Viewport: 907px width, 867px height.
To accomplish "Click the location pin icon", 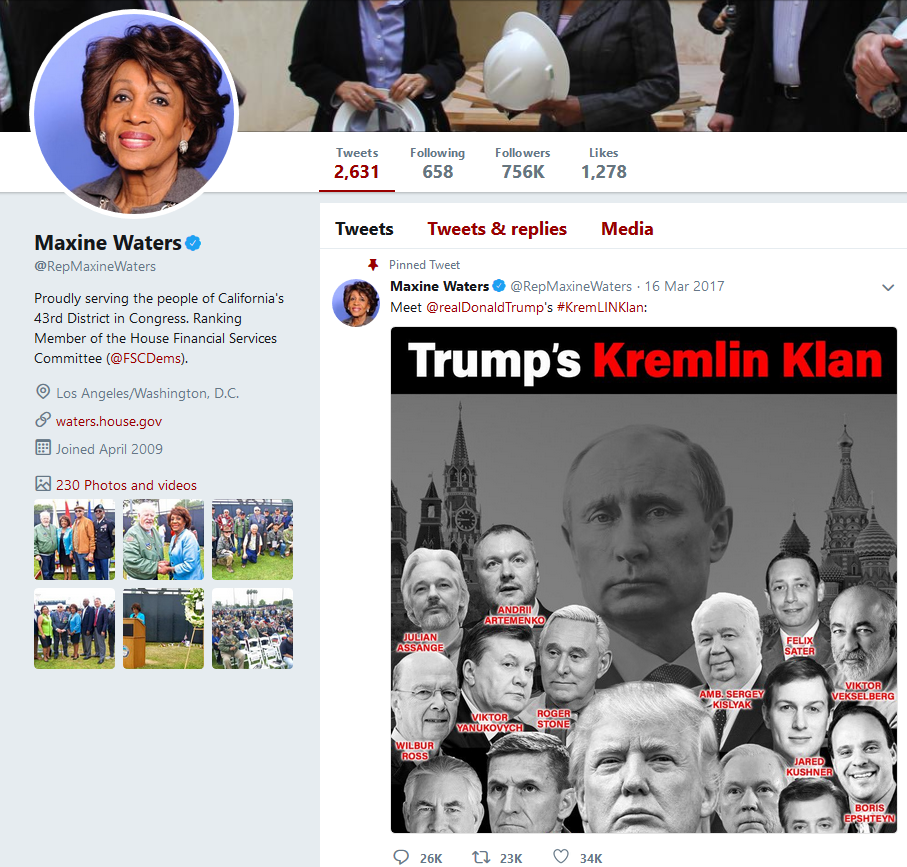I will point(43,392).
